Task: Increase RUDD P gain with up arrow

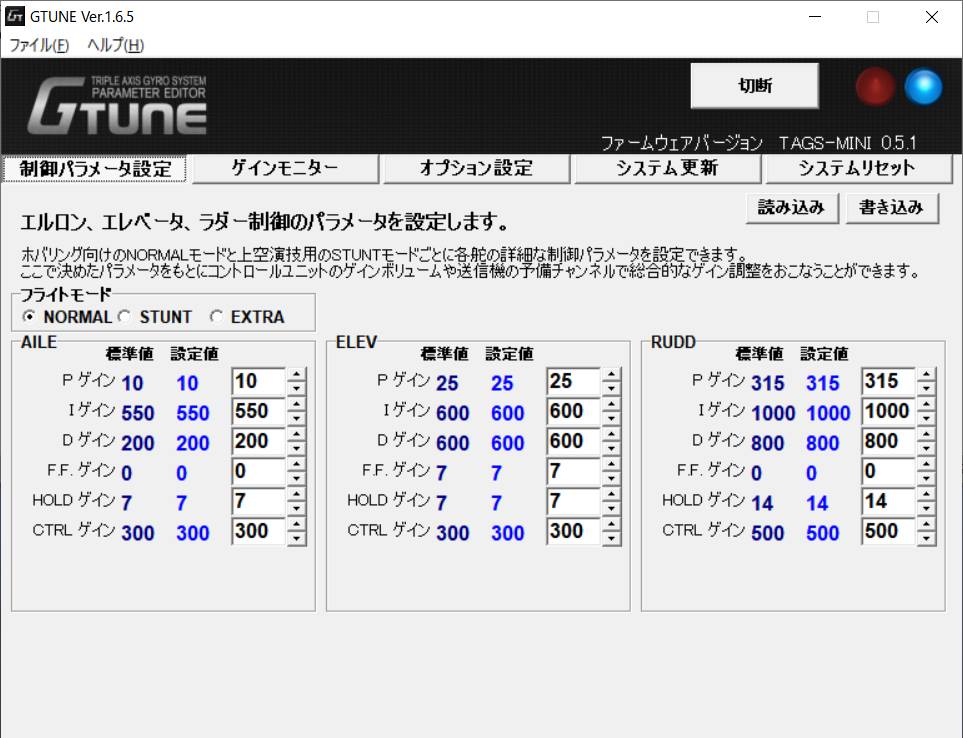Action: (x=926, y=374)
